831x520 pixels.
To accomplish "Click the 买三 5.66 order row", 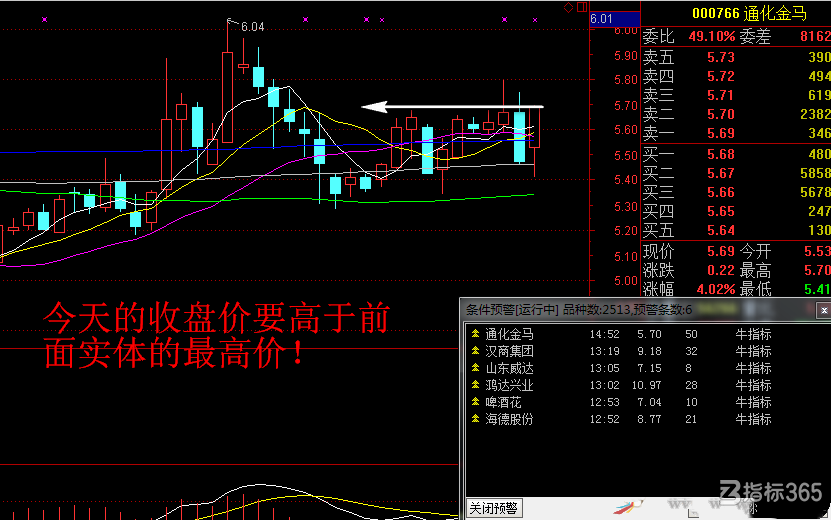I will 736,192.
